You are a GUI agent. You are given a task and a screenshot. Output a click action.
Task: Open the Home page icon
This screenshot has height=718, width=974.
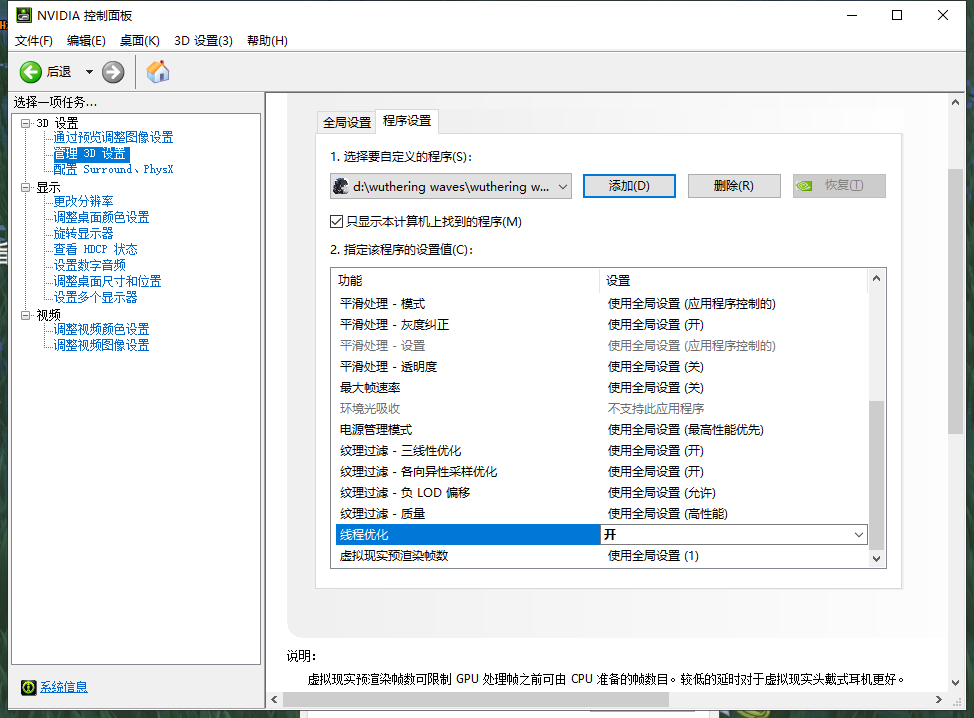coord(158,71)
